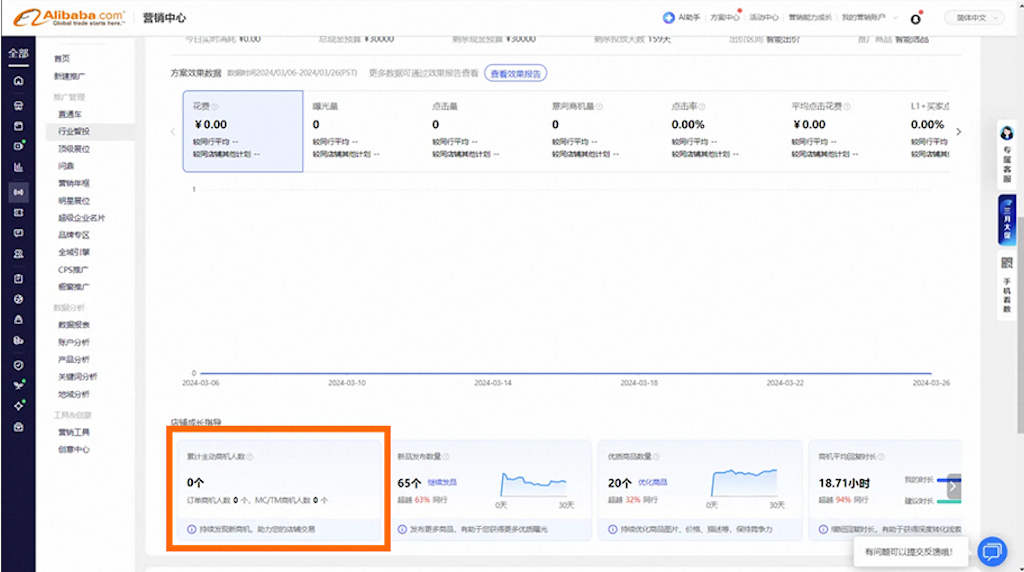Viewport: 1024px width, 572px height.
Task: Click the clipboard rail icon
Action: click(x=18, y=279)
